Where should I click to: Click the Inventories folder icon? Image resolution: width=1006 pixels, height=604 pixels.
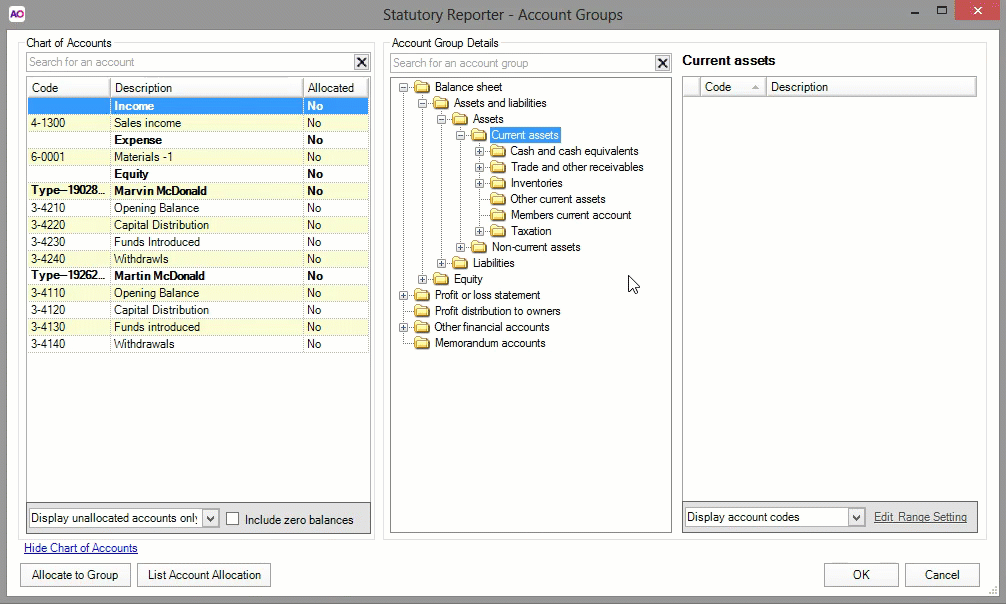(498, 183)
